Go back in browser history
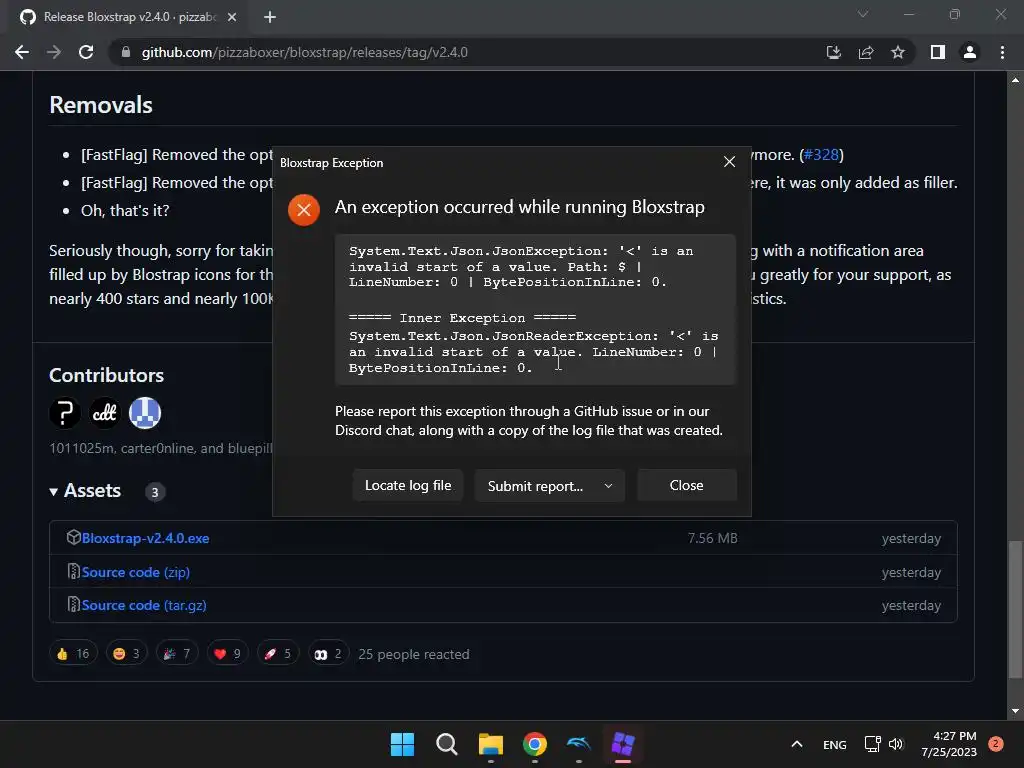Image resolution: width=1024 pixels, height=768 pixels. (x=22, y=52)
